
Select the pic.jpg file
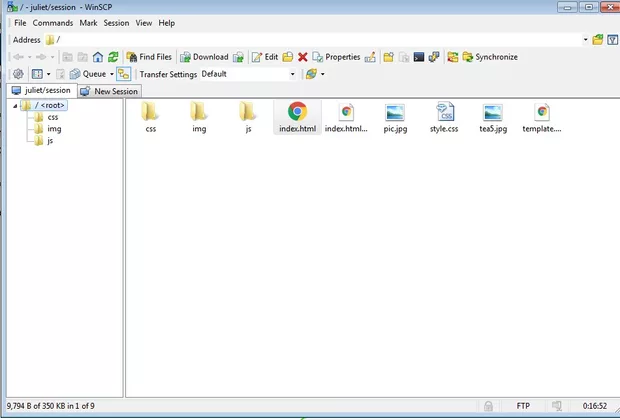coord(395,118)
